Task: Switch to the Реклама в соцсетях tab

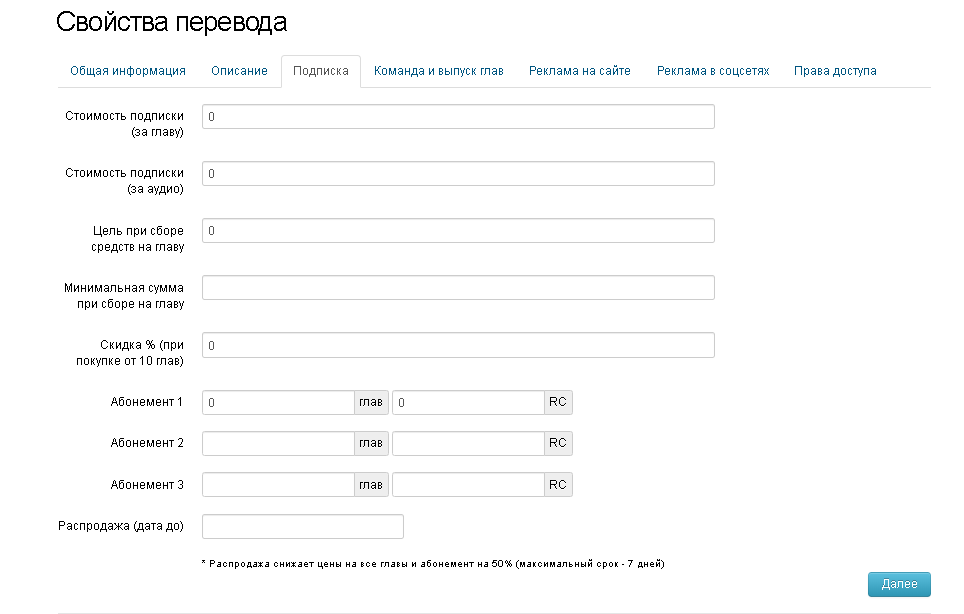Action: (x=713, y=71)
